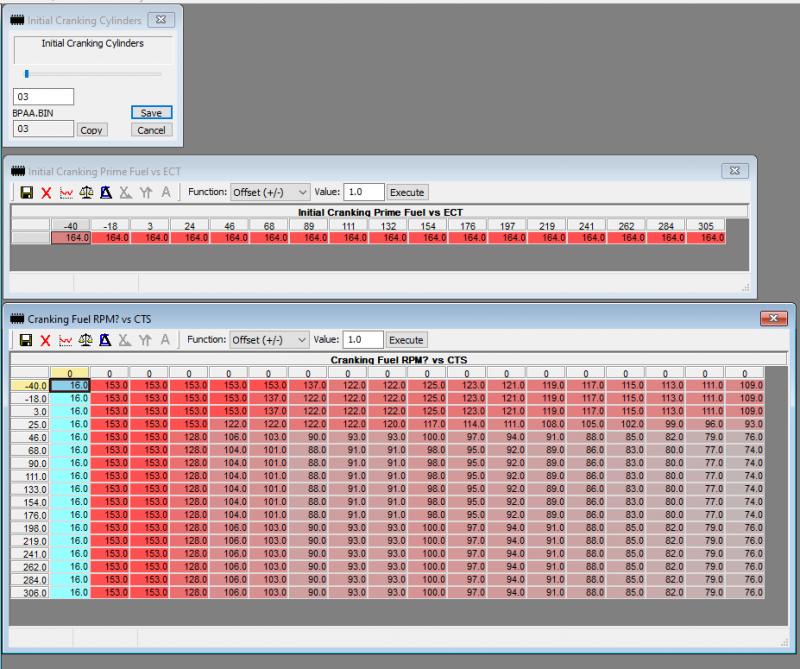This screenshot has width=800, height=669.
Task: Click the save floppy icon in Initial Cranking Prime Fuel window
Action: click(x=26, y=192)
